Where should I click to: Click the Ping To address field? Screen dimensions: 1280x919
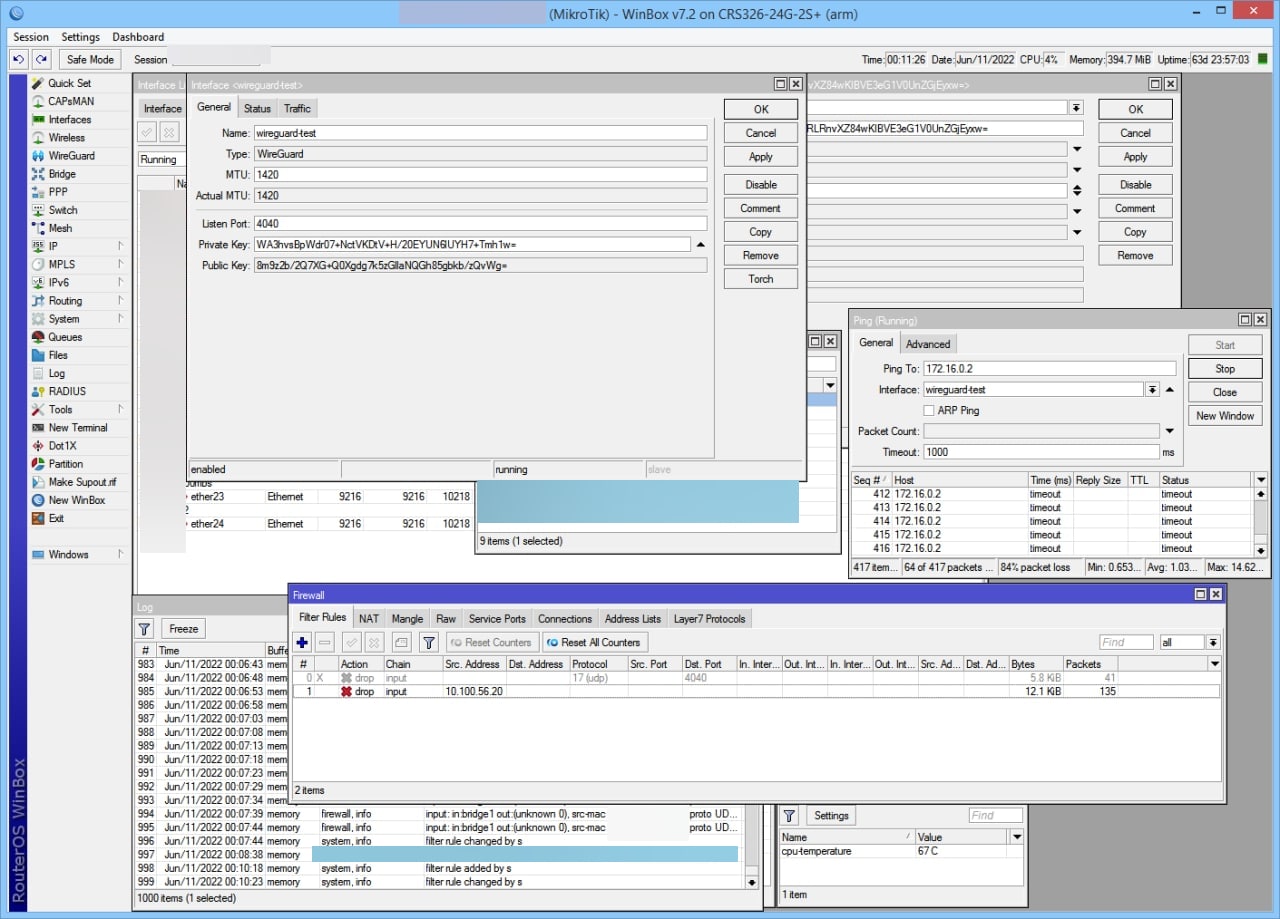click(x=1049, y=369)
